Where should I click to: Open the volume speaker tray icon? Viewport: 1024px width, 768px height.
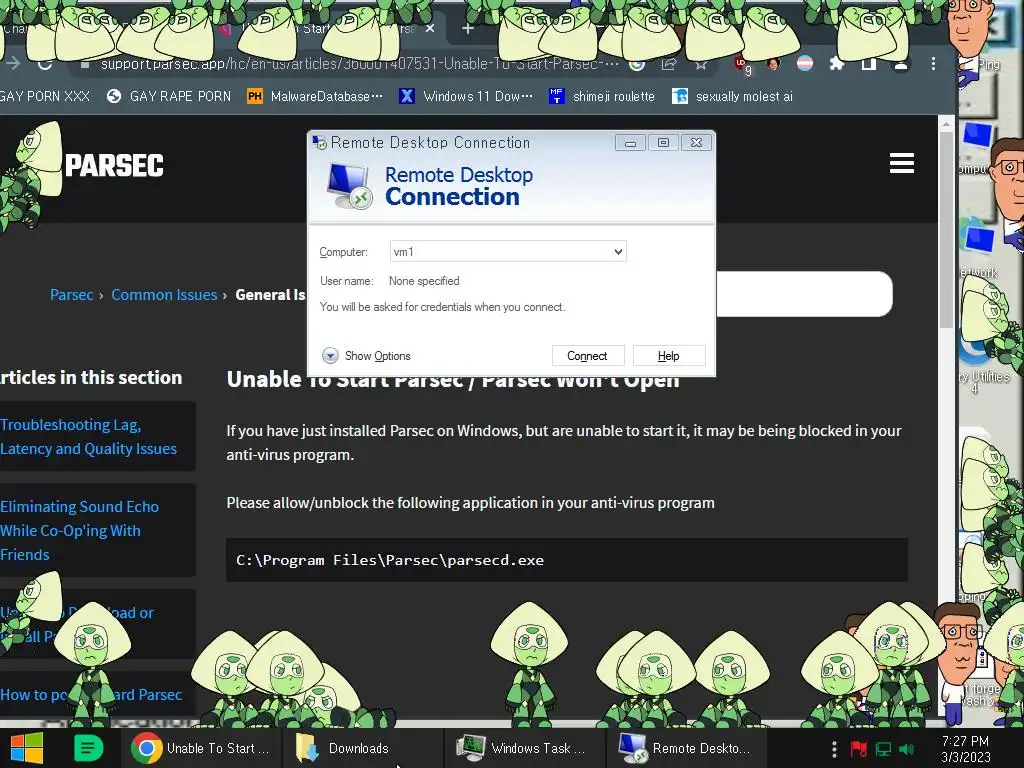click(x=906, y=749)
